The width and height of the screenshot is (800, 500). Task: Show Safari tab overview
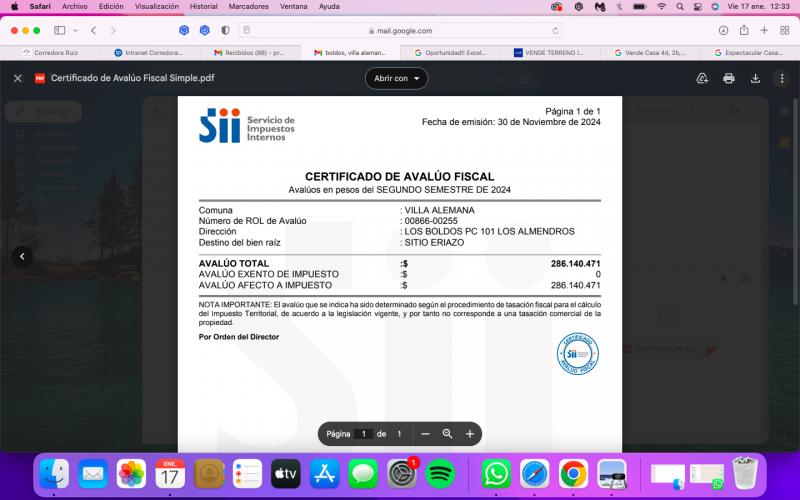785,31
